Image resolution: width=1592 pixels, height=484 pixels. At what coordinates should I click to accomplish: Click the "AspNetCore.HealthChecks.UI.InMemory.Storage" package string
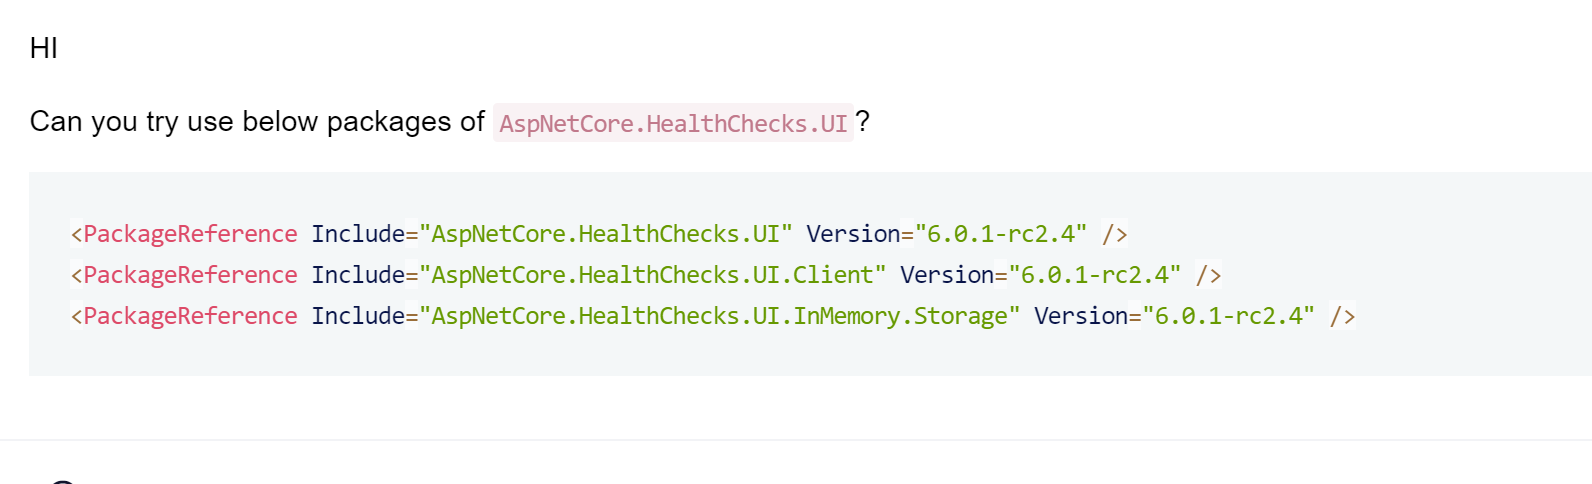point(719,316)
